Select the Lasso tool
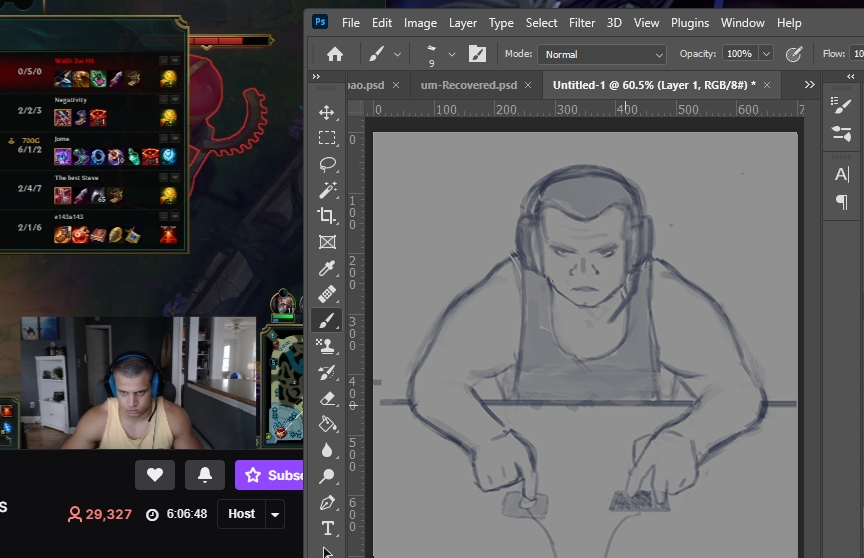 click(x=327, y=164)
